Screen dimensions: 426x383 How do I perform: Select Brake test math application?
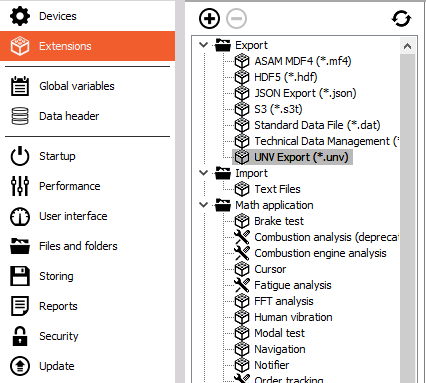(x=279, y=221)
